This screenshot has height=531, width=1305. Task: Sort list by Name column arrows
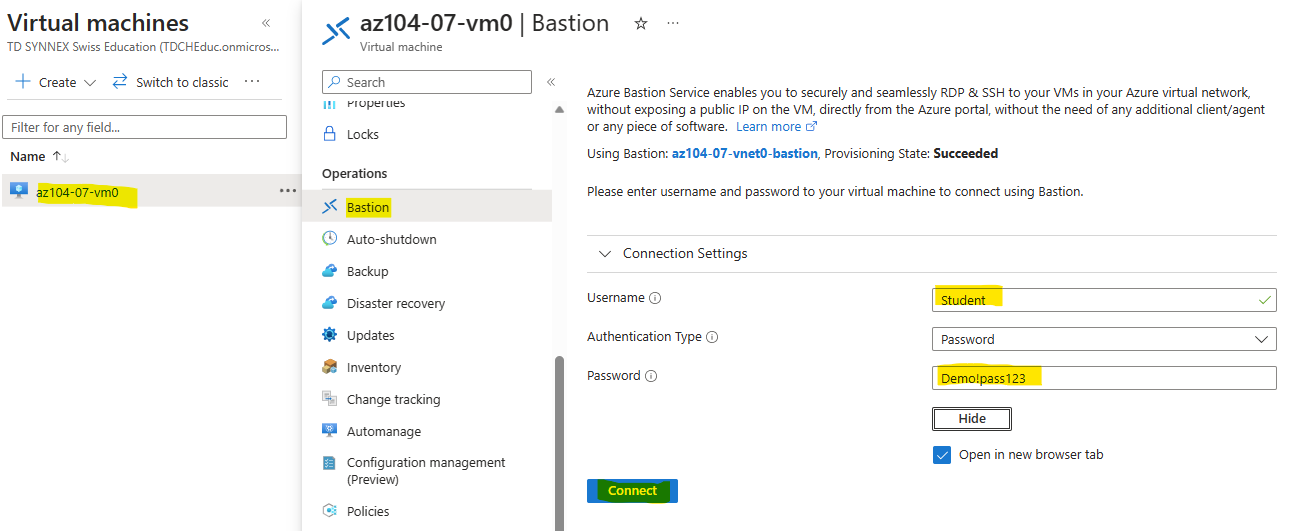pos(60,157)
